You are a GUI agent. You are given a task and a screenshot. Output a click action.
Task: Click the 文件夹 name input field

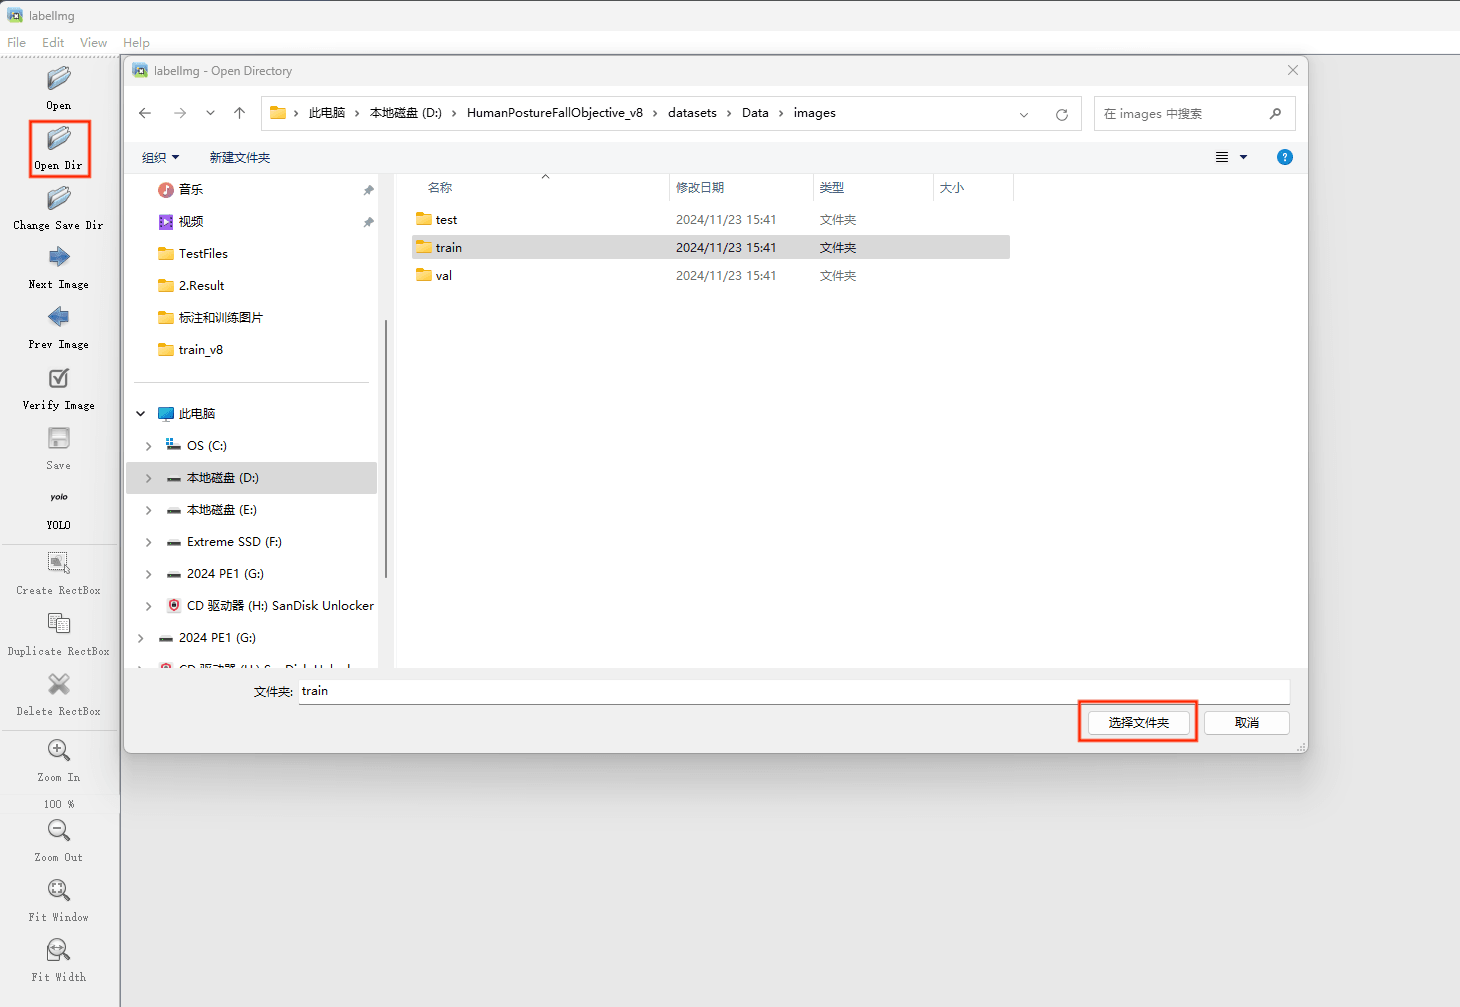[x=792, y=691]
